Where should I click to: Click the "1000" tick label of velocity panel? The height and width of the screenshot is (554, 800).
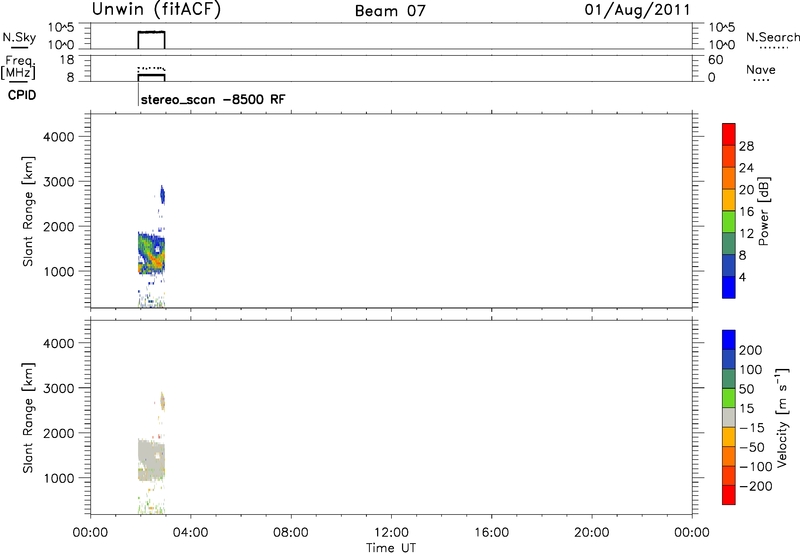[x=58, y=478]
